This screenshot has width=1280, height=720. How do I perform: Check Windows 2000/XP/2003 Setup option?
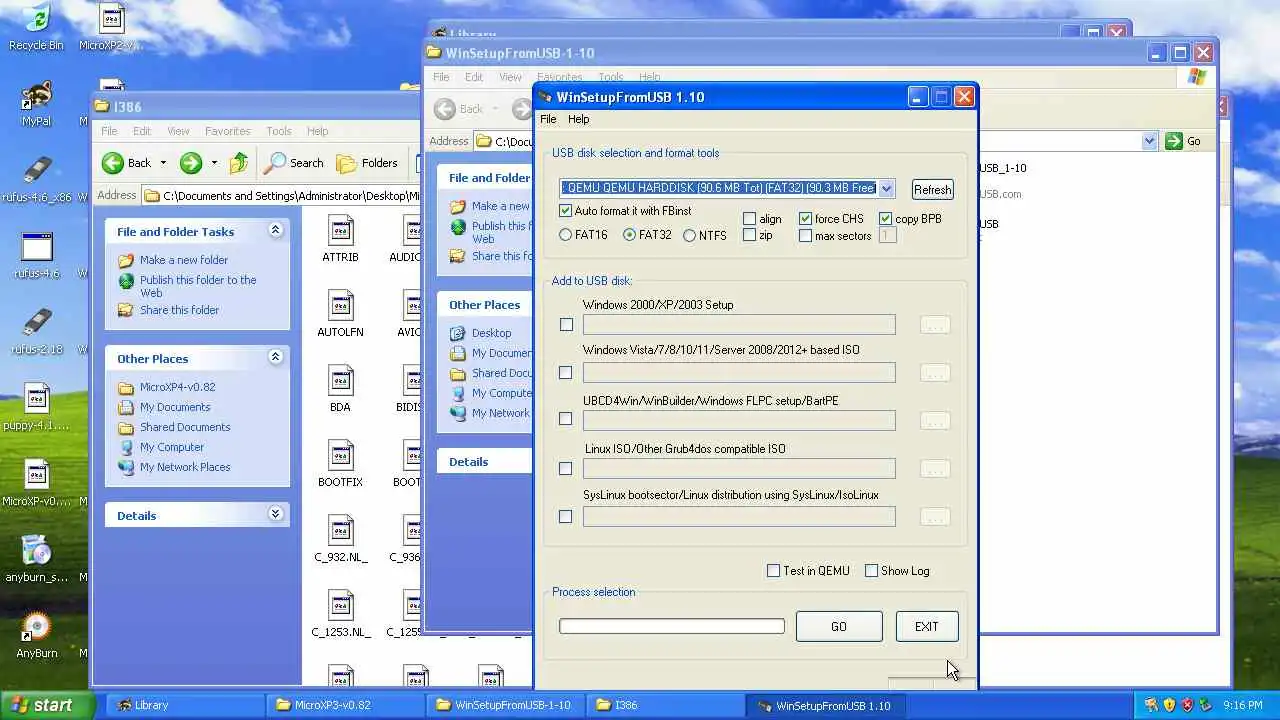tap(566, 324)
